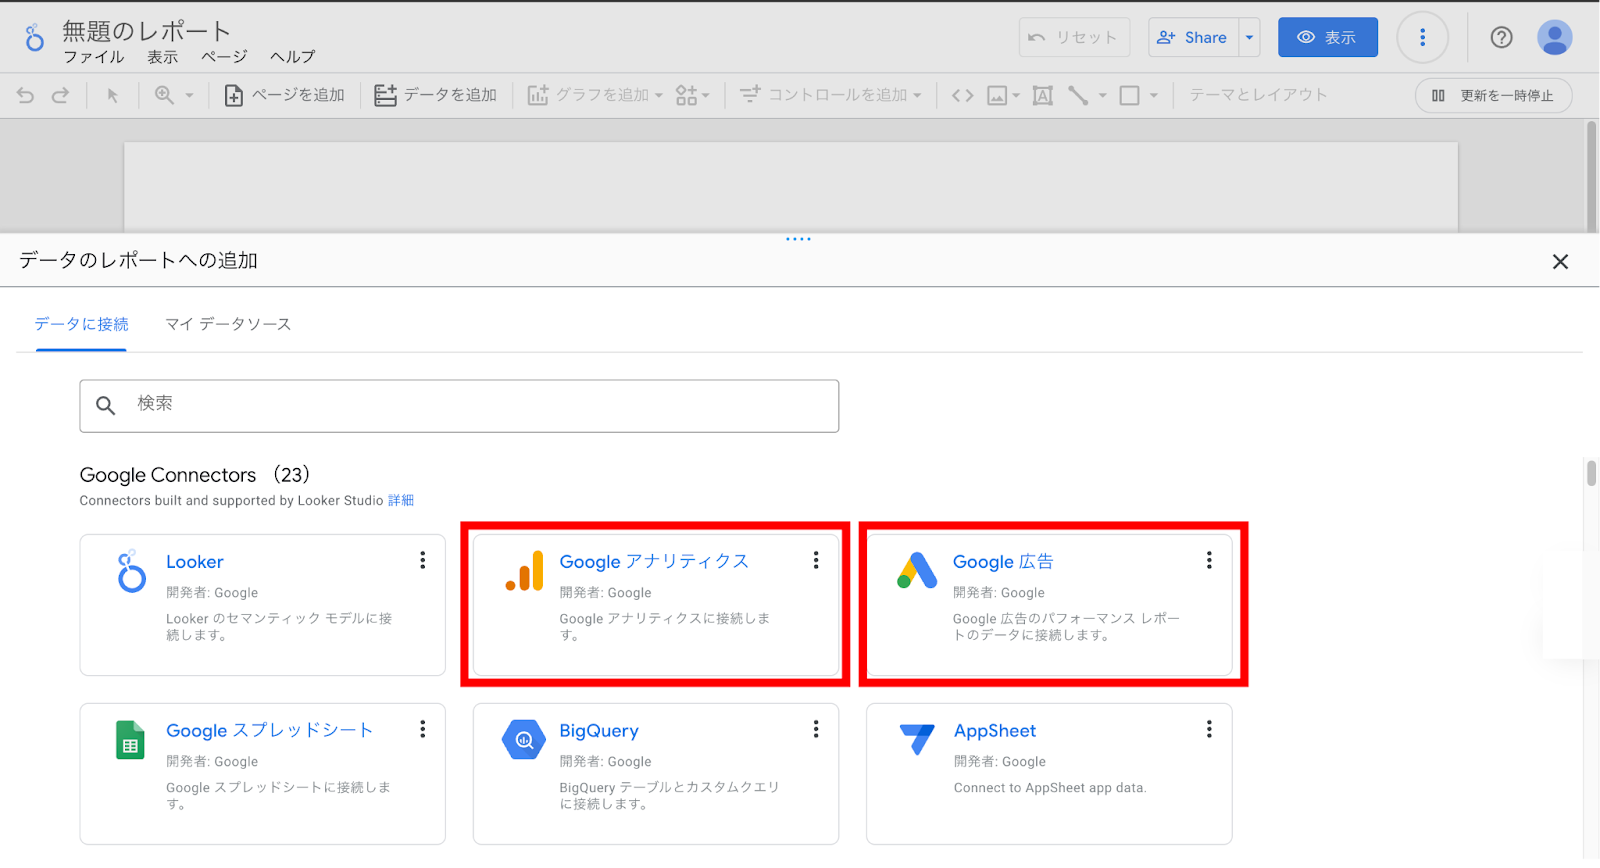Click the リセット button

pyautogui.click(x=1074, y=37)
